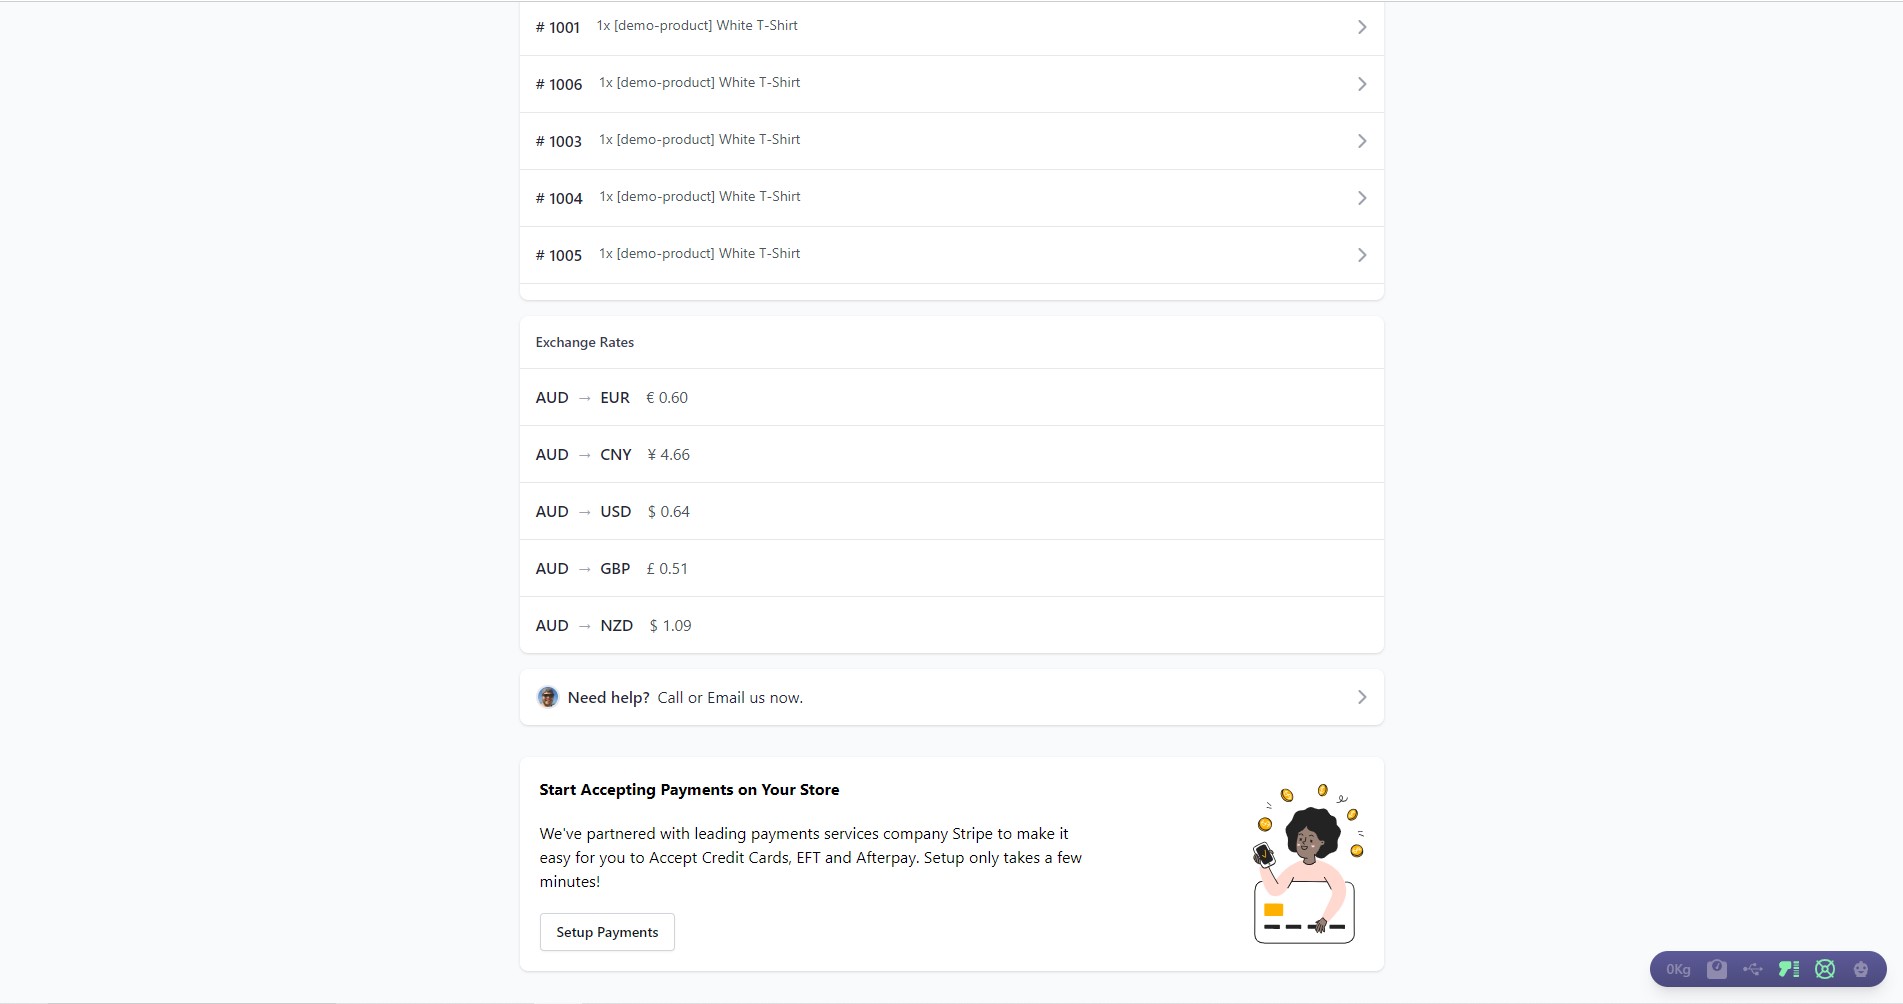The width and height of the screenshot is (1903, 1004).
Task: Click the support avatar beside Need help
Action: point(548,697)
